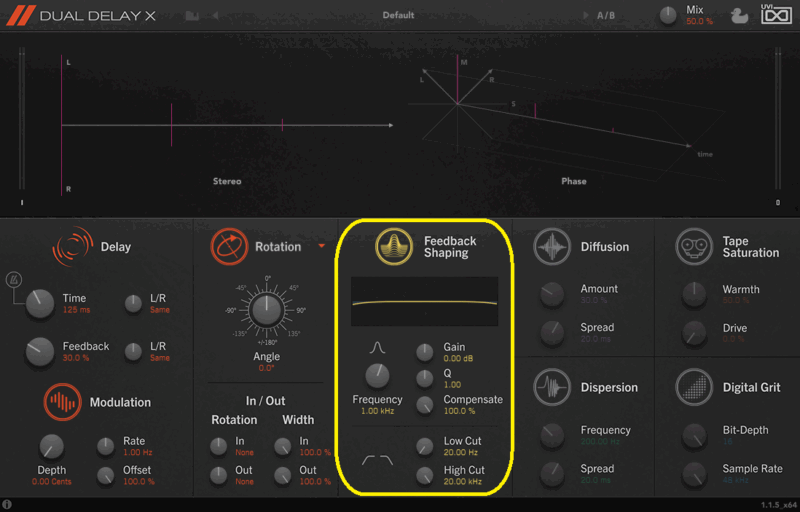Click the ducking duck icon
800x512 pixels.
click(739, 16)
